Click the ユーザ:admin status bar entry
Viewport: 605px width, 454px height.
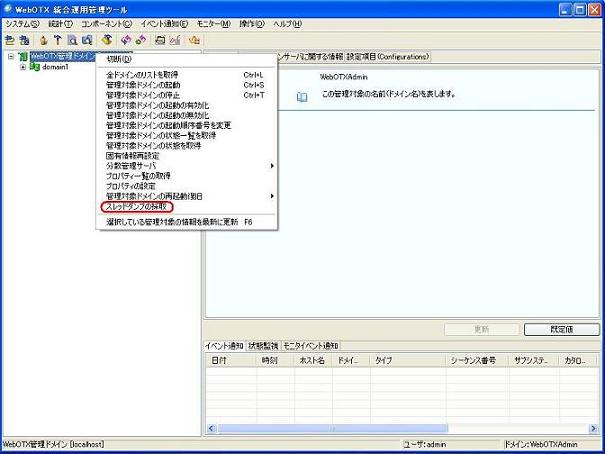tap(424, 444)
